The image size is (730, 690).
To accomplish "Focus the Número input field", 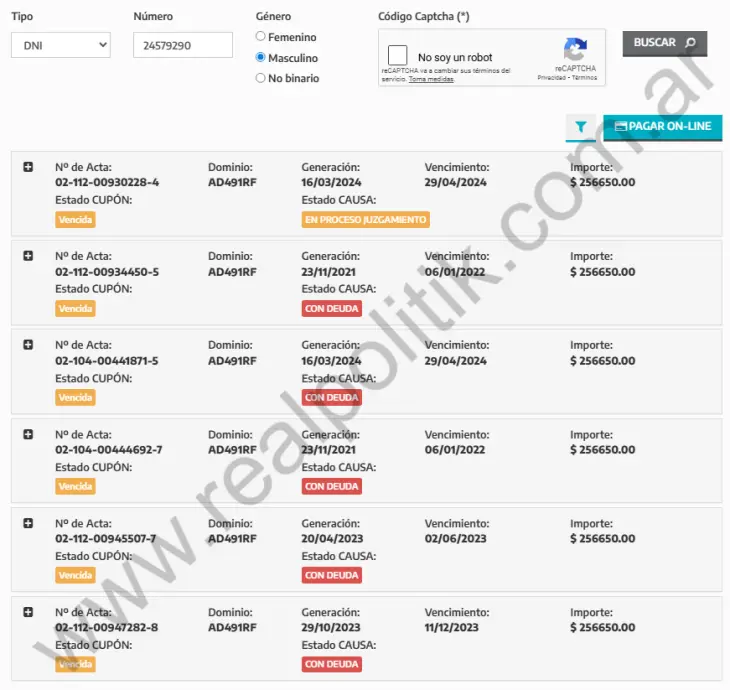I will [x=182, y=45].
